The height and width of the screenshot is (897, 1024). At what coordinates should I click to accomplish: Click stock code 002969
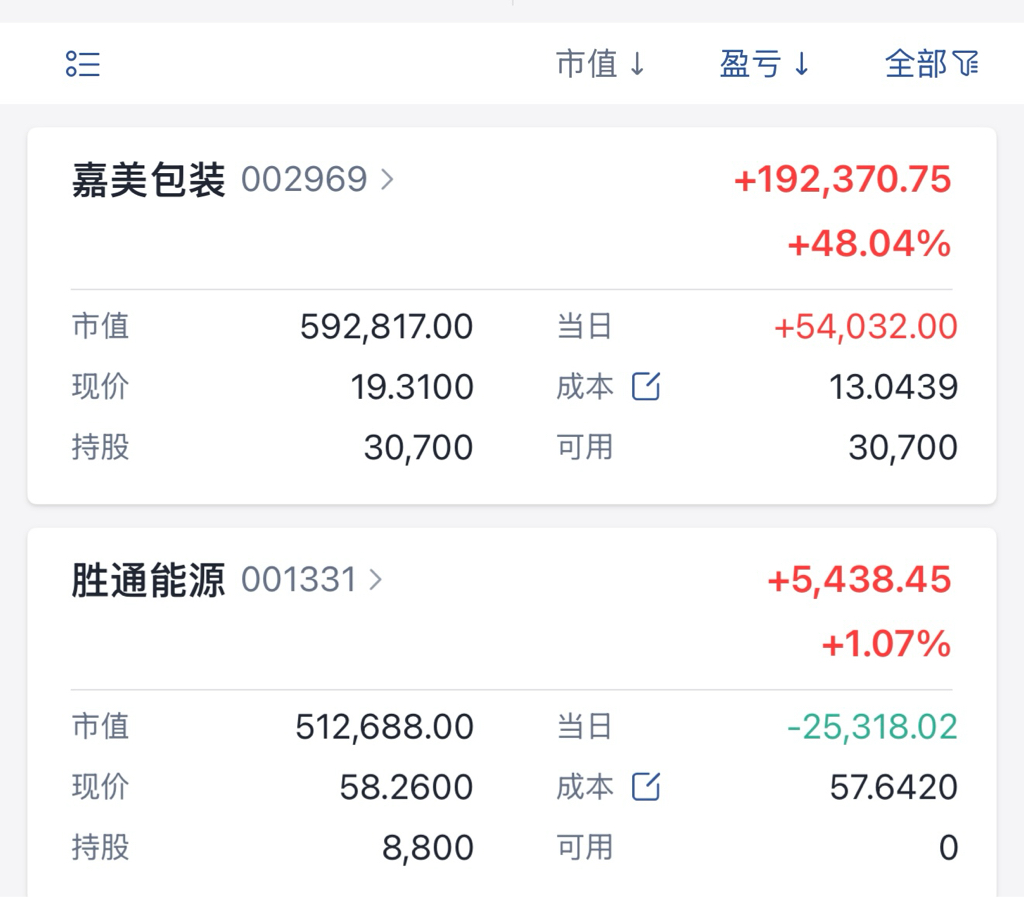tap(304, 180)
